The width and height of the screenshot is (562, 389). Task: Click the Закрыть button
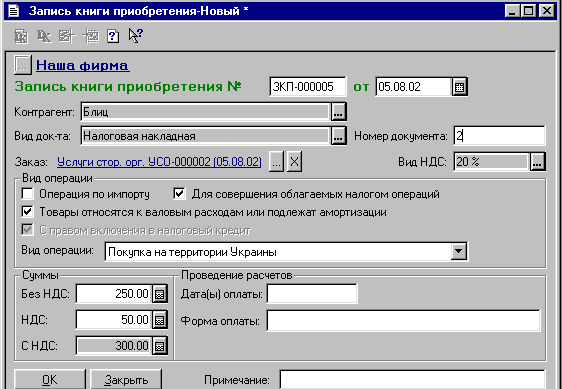(x=126, y=380)
